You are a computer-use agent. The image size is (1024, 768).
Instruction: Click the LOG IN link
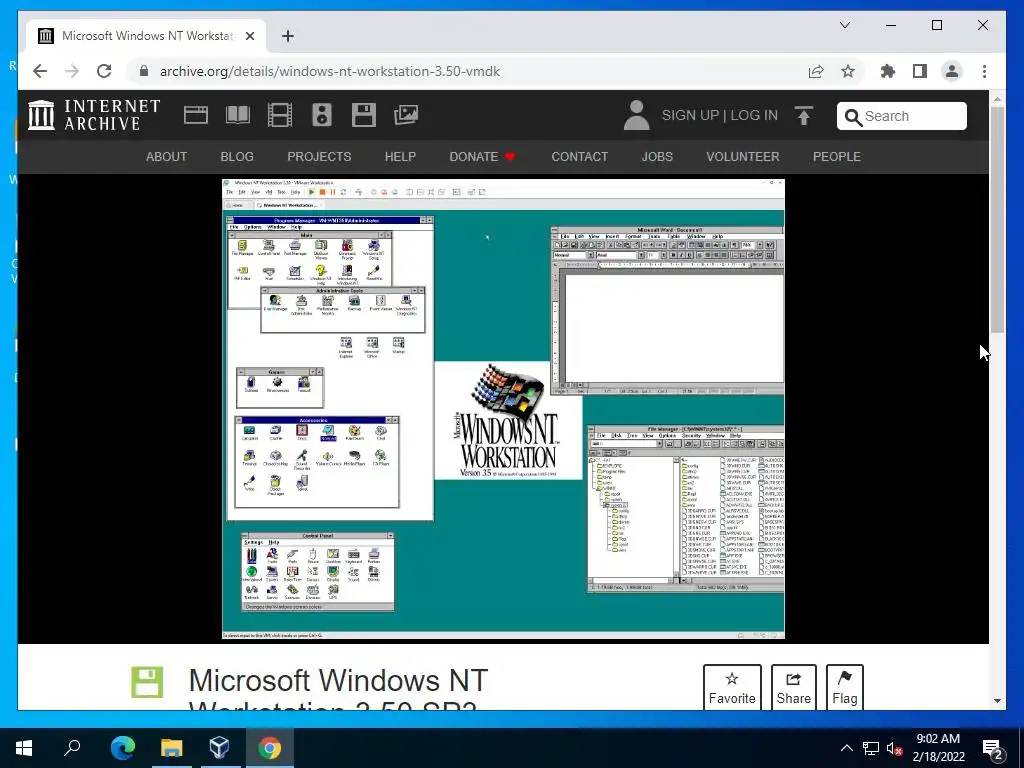point(754,116)
